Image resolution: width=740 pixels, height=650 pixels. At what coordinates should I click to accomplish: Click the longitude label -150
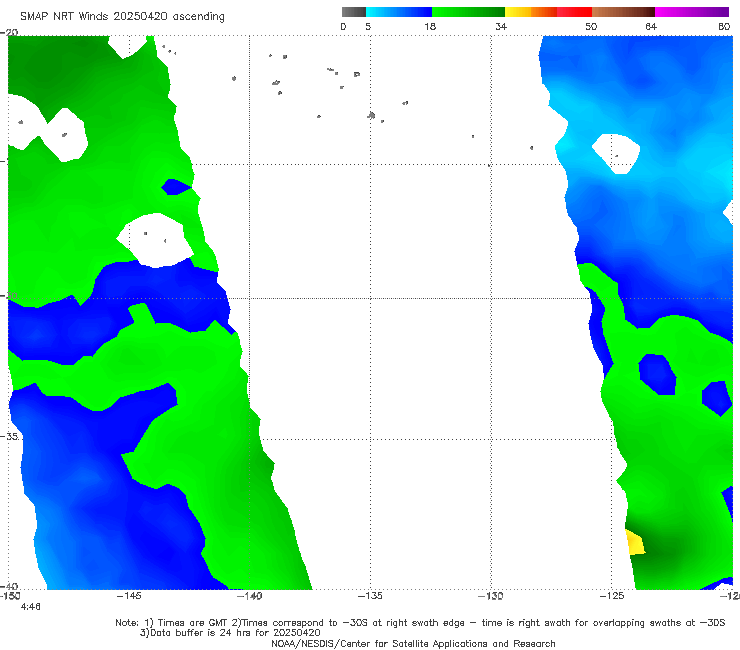(x=10, y=596)
